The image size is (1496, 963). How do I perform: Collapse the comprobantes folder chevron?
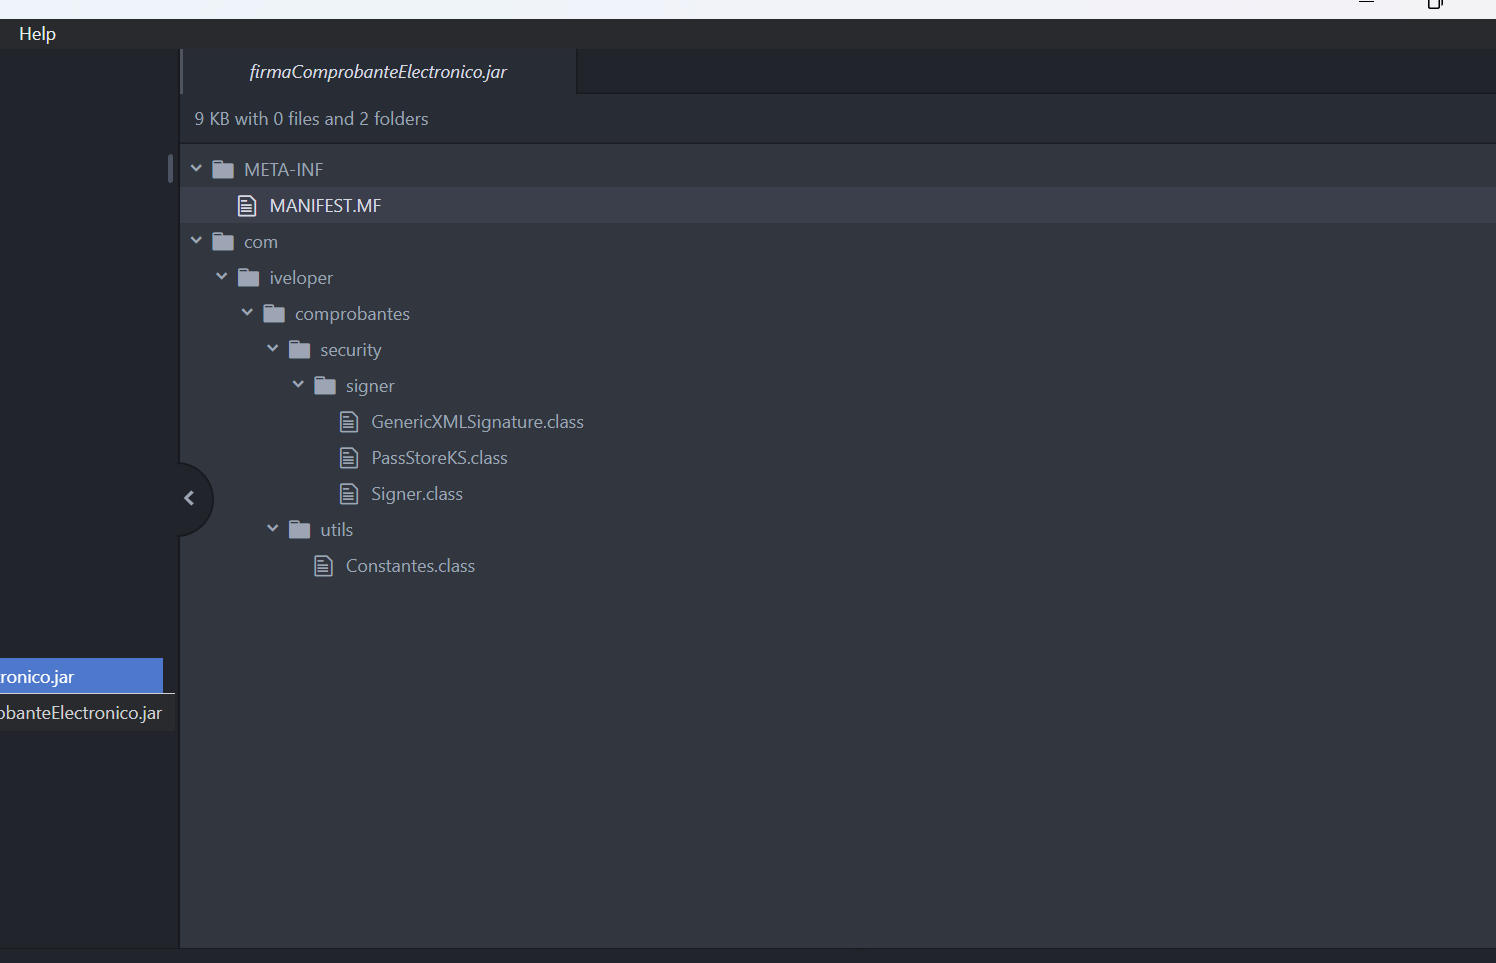(247, 313)
